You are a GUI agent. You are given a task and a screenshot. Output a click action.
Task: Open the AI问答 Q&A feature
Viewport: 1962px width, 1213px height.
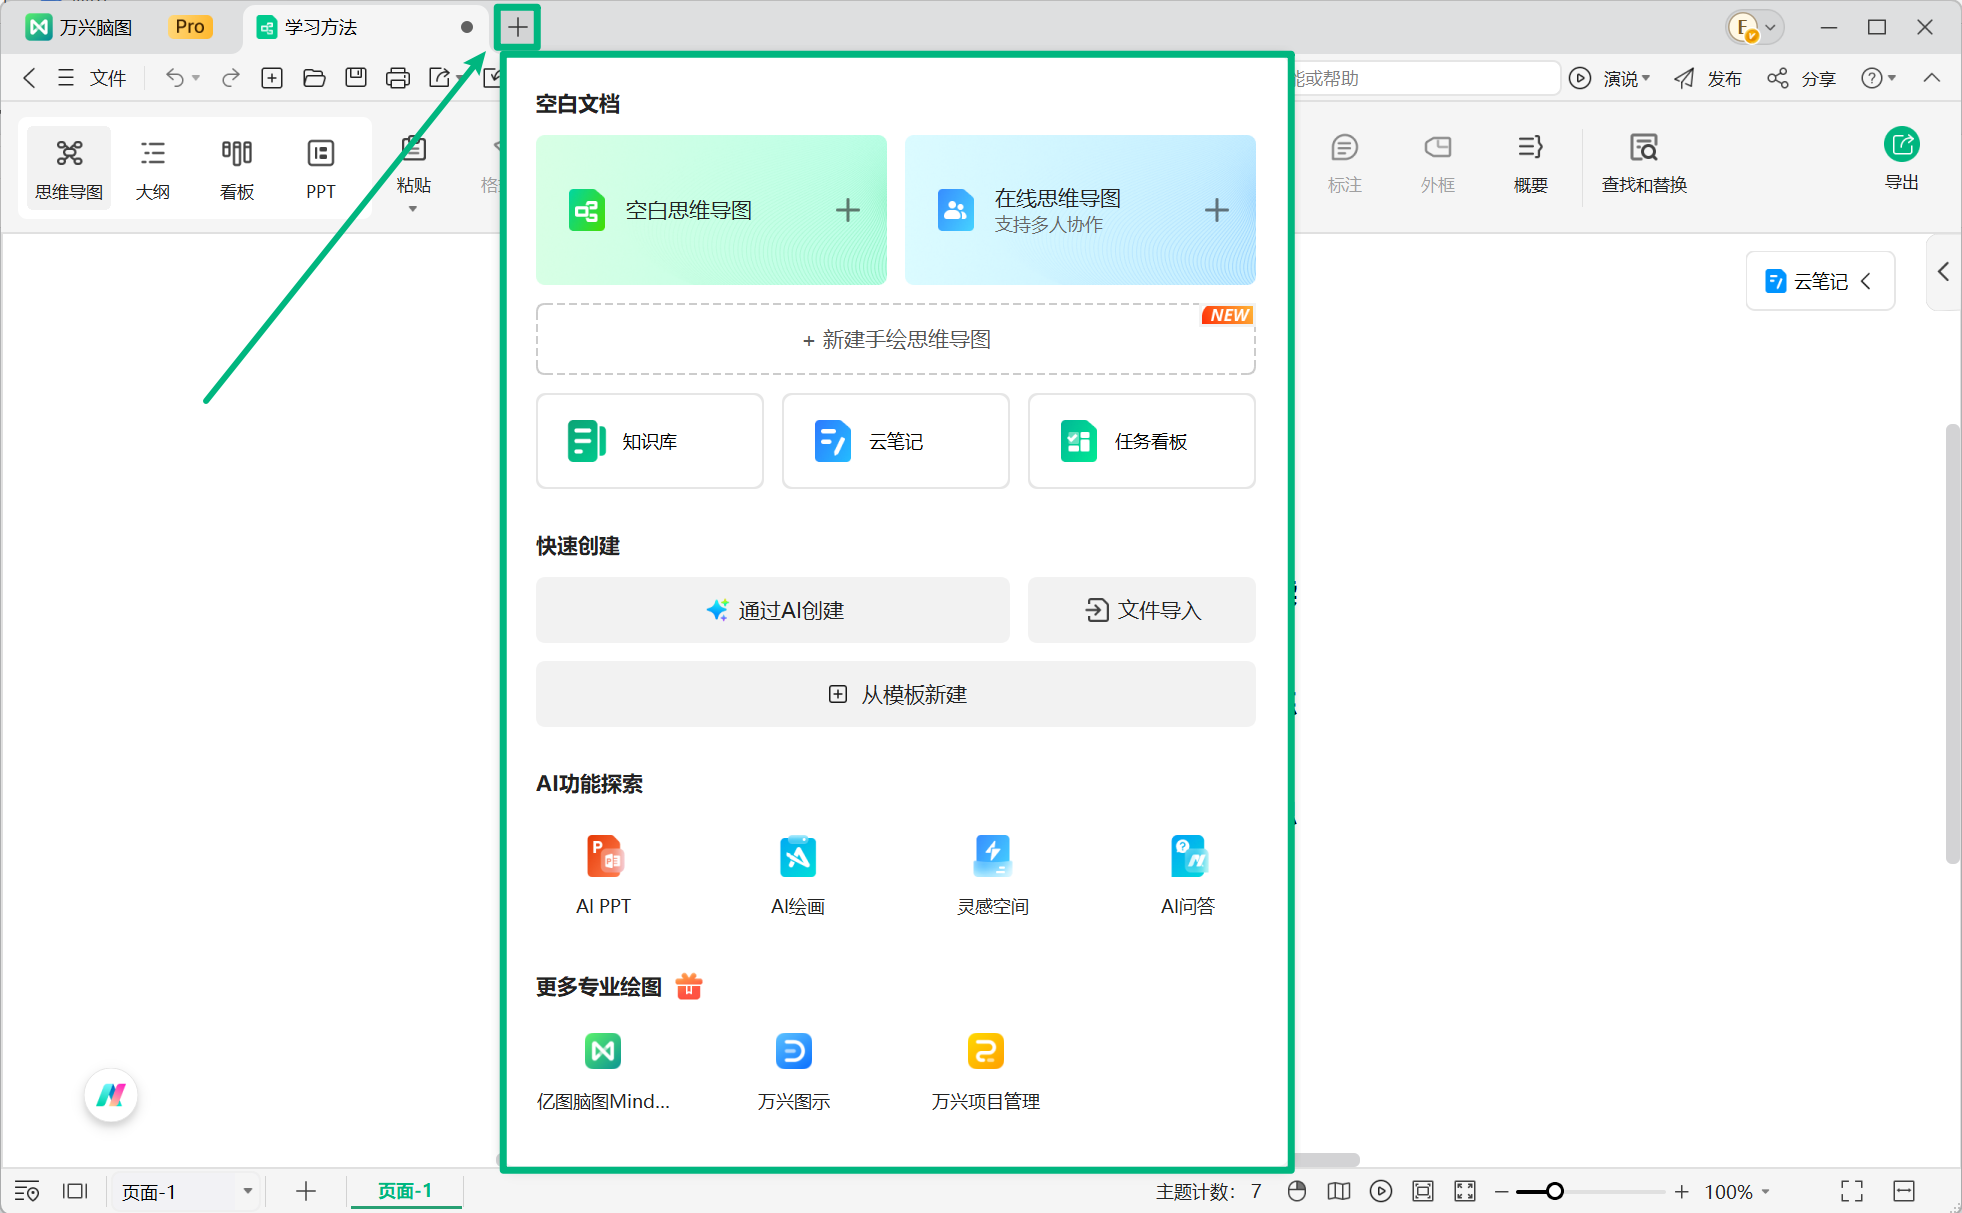pyautogui.click(x=1188, y=875)
